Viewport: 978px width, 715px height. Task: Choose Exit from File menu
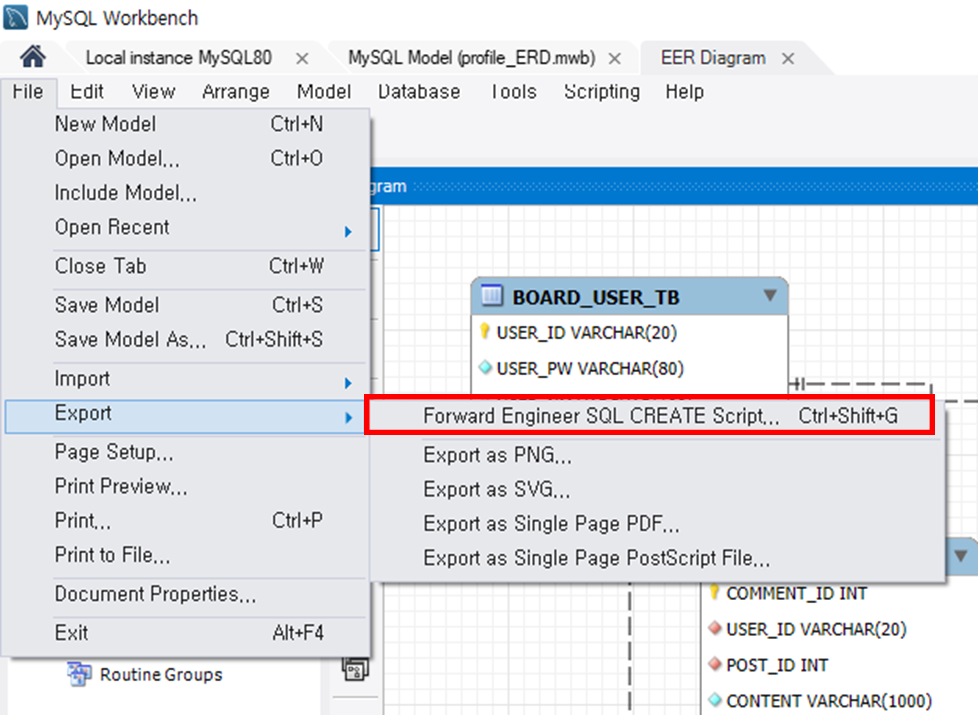(x=186, y=633)
